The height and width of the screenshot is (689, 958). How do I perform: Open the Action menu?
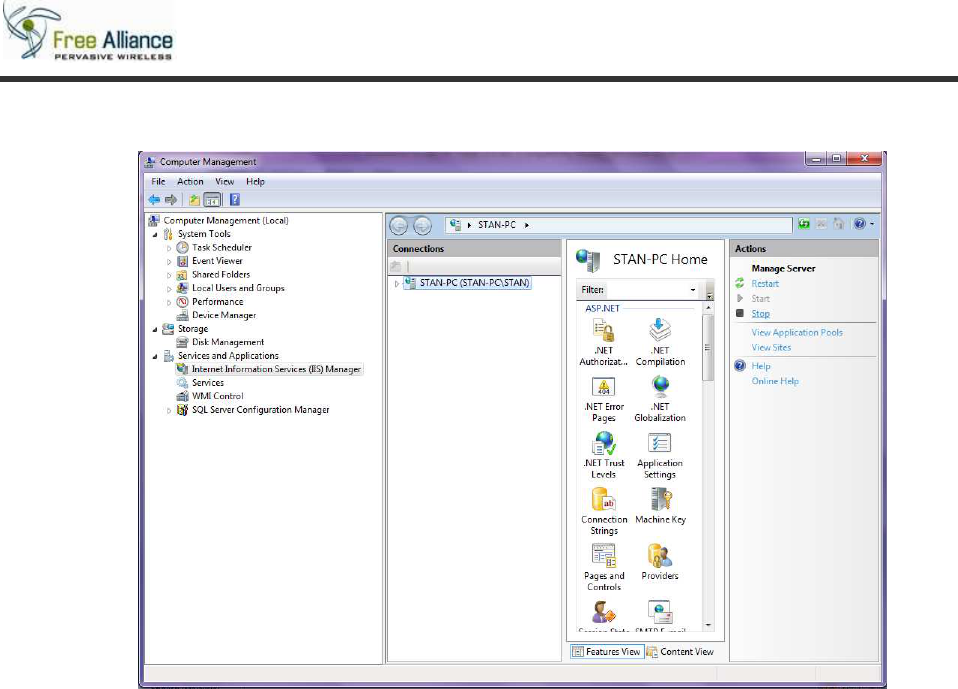(x=190, y=181)
